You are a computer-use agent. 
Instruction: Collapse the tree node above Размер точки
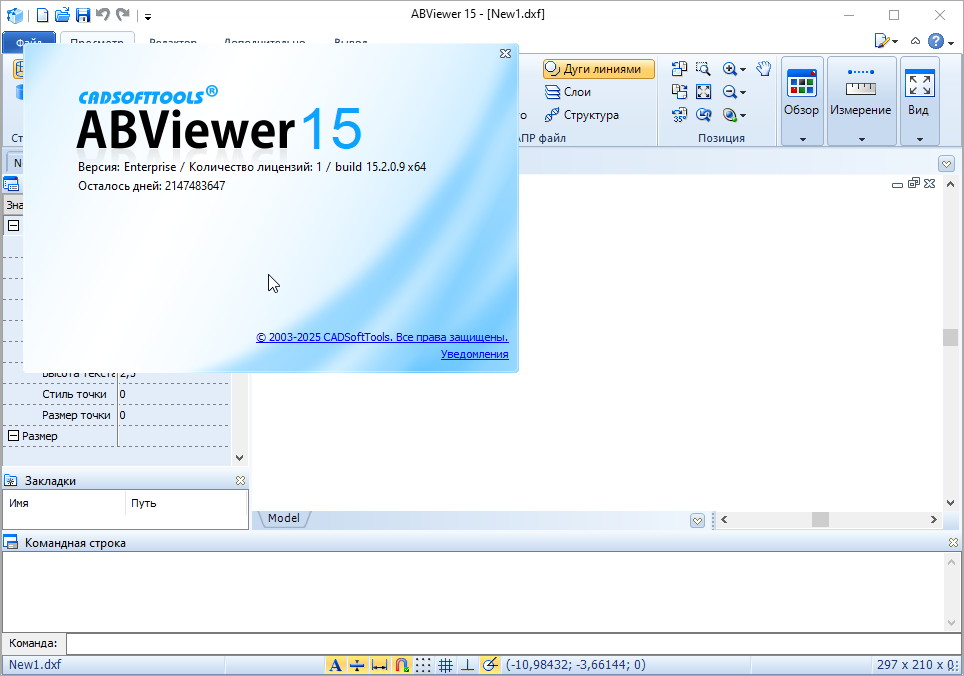(14, 226)
